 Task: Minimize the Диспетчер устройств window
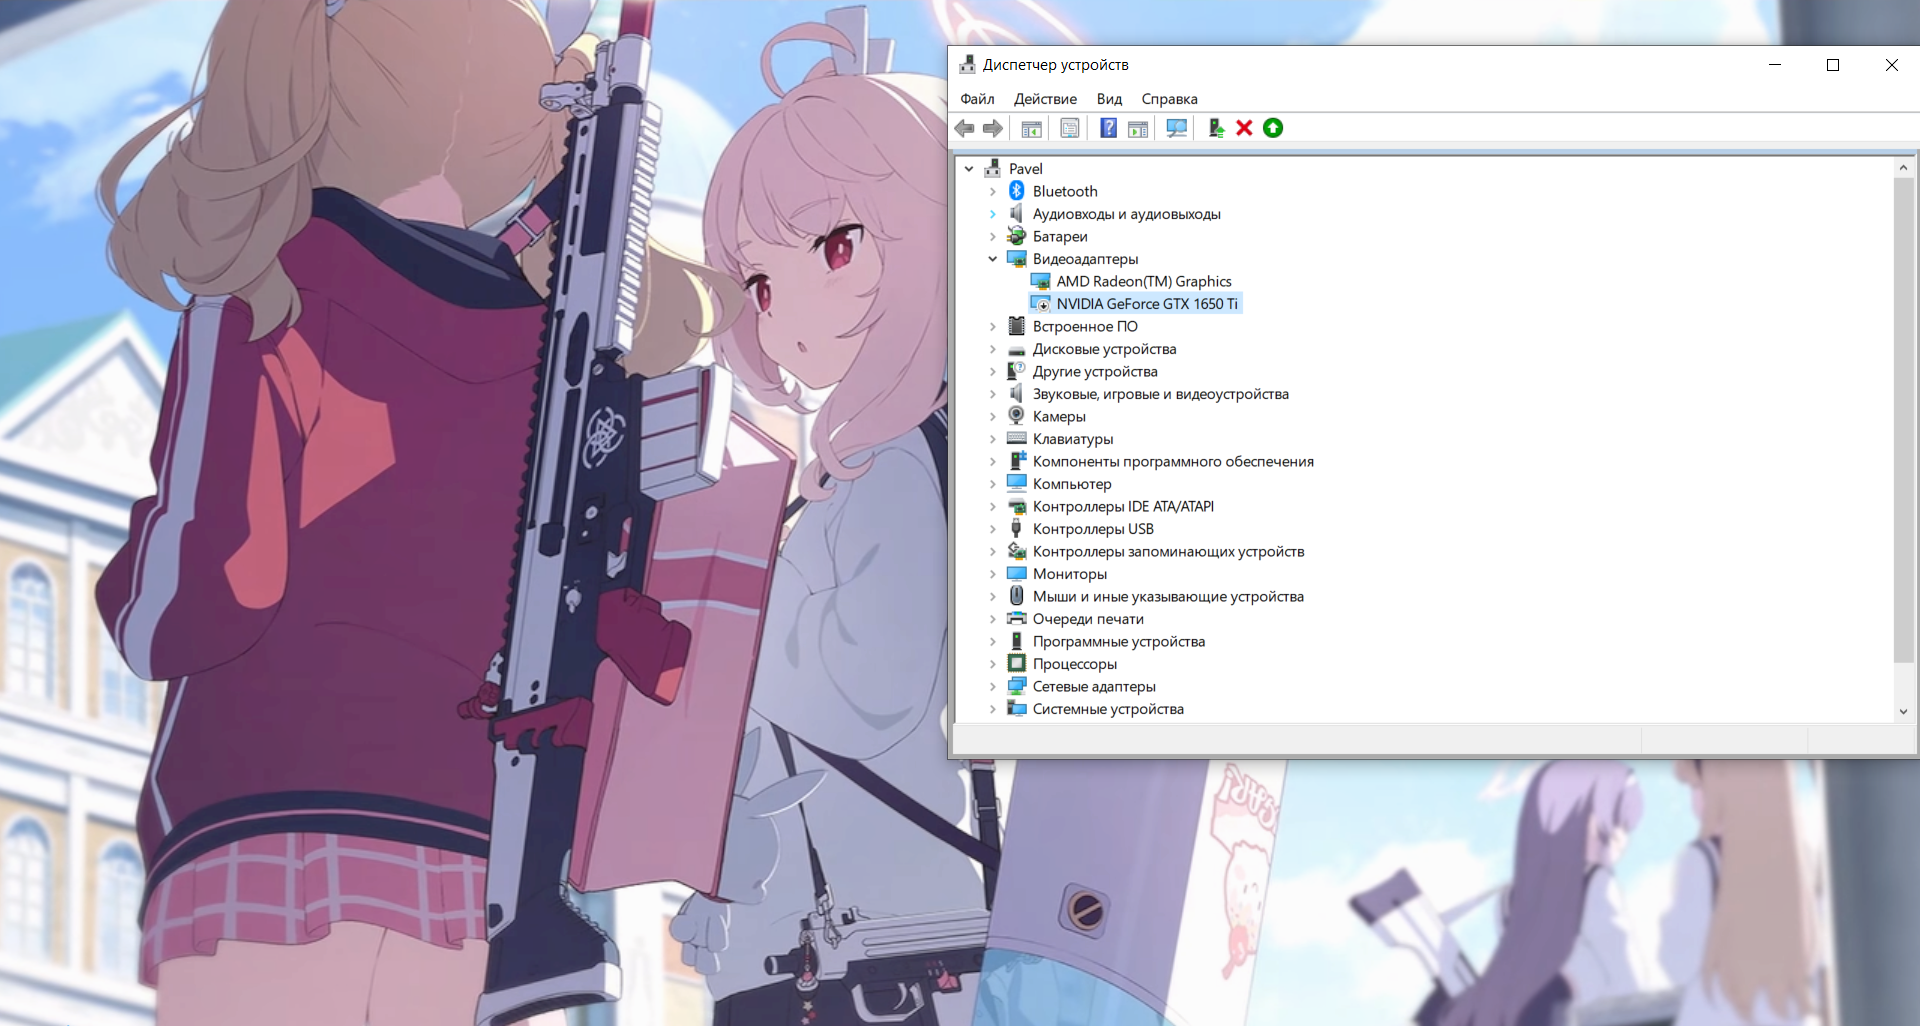tap(1775, 65)
